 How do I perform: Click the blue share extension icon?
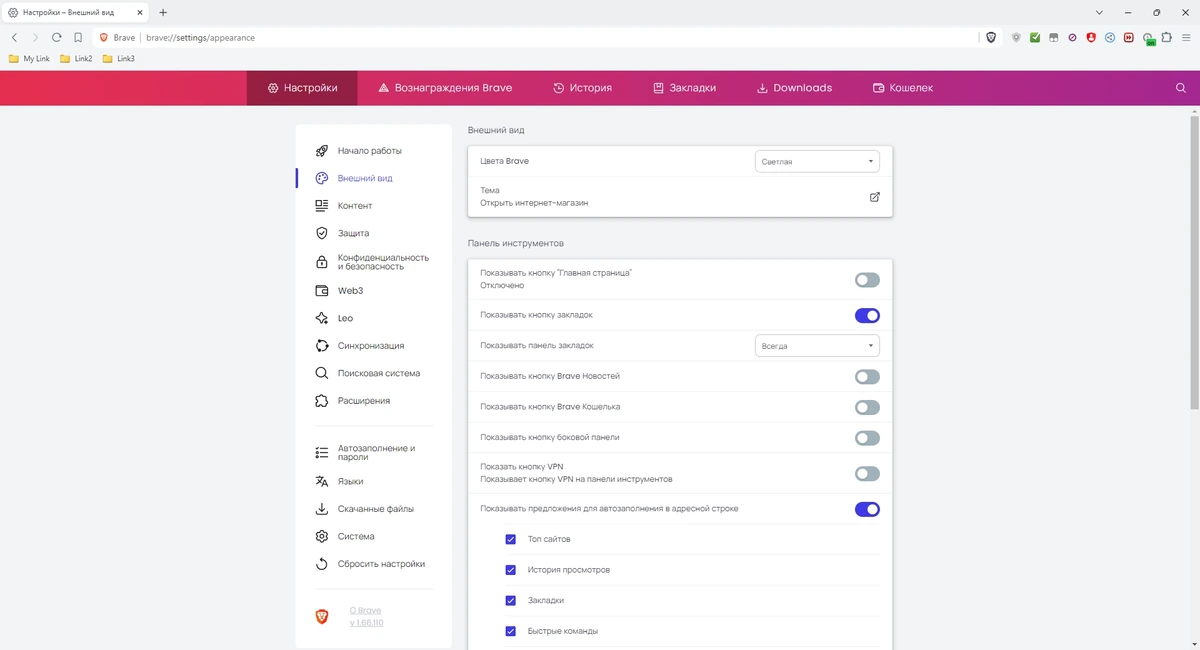pos(1110,37)
